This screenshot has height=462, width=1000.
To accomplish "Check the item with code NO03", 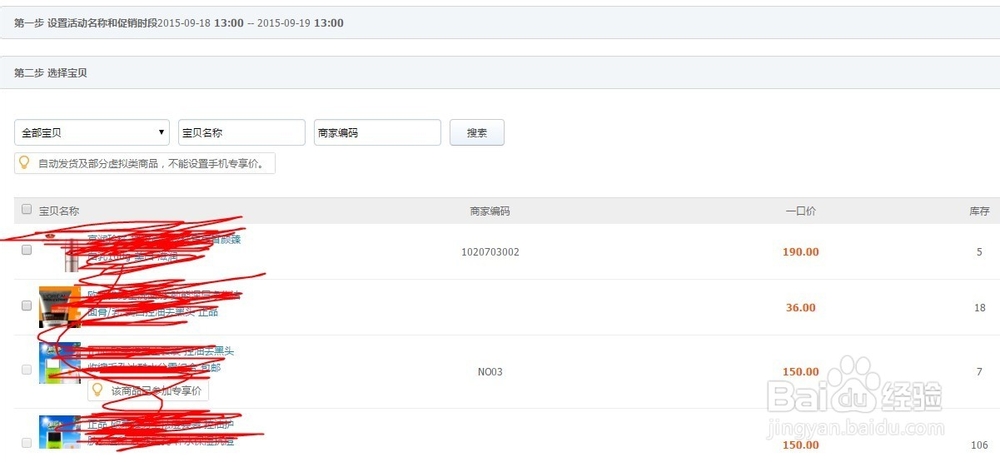I will 26,369.
